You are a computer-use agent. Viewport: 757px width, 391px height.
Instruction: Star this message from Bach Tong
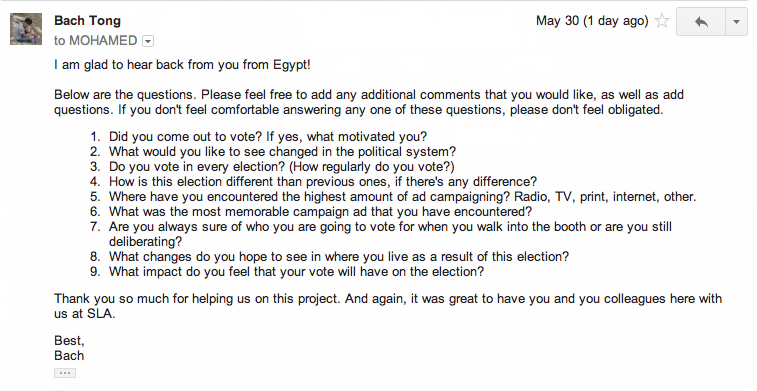click(662, 21)
